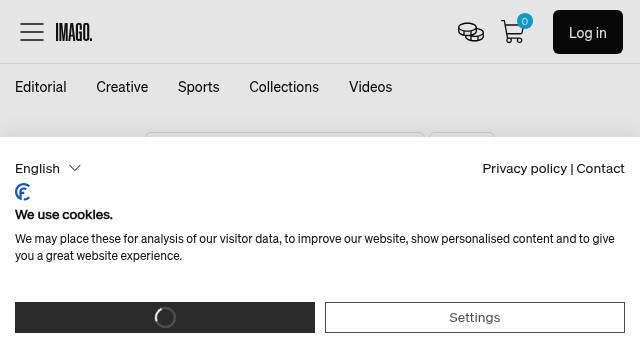This screenshot has height=360, width=640.
Task: Go to the Creative section
Action: [122, 87]
